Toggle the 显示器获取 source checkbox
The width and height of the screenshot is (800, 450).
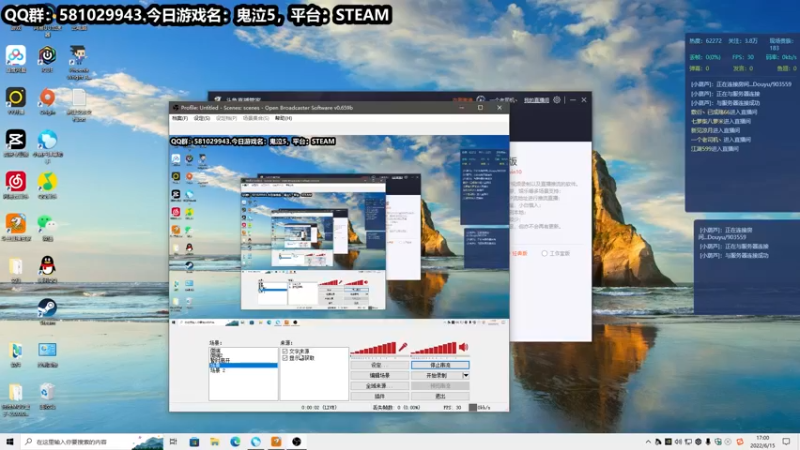pyautogui.click(x=285, y=358)
